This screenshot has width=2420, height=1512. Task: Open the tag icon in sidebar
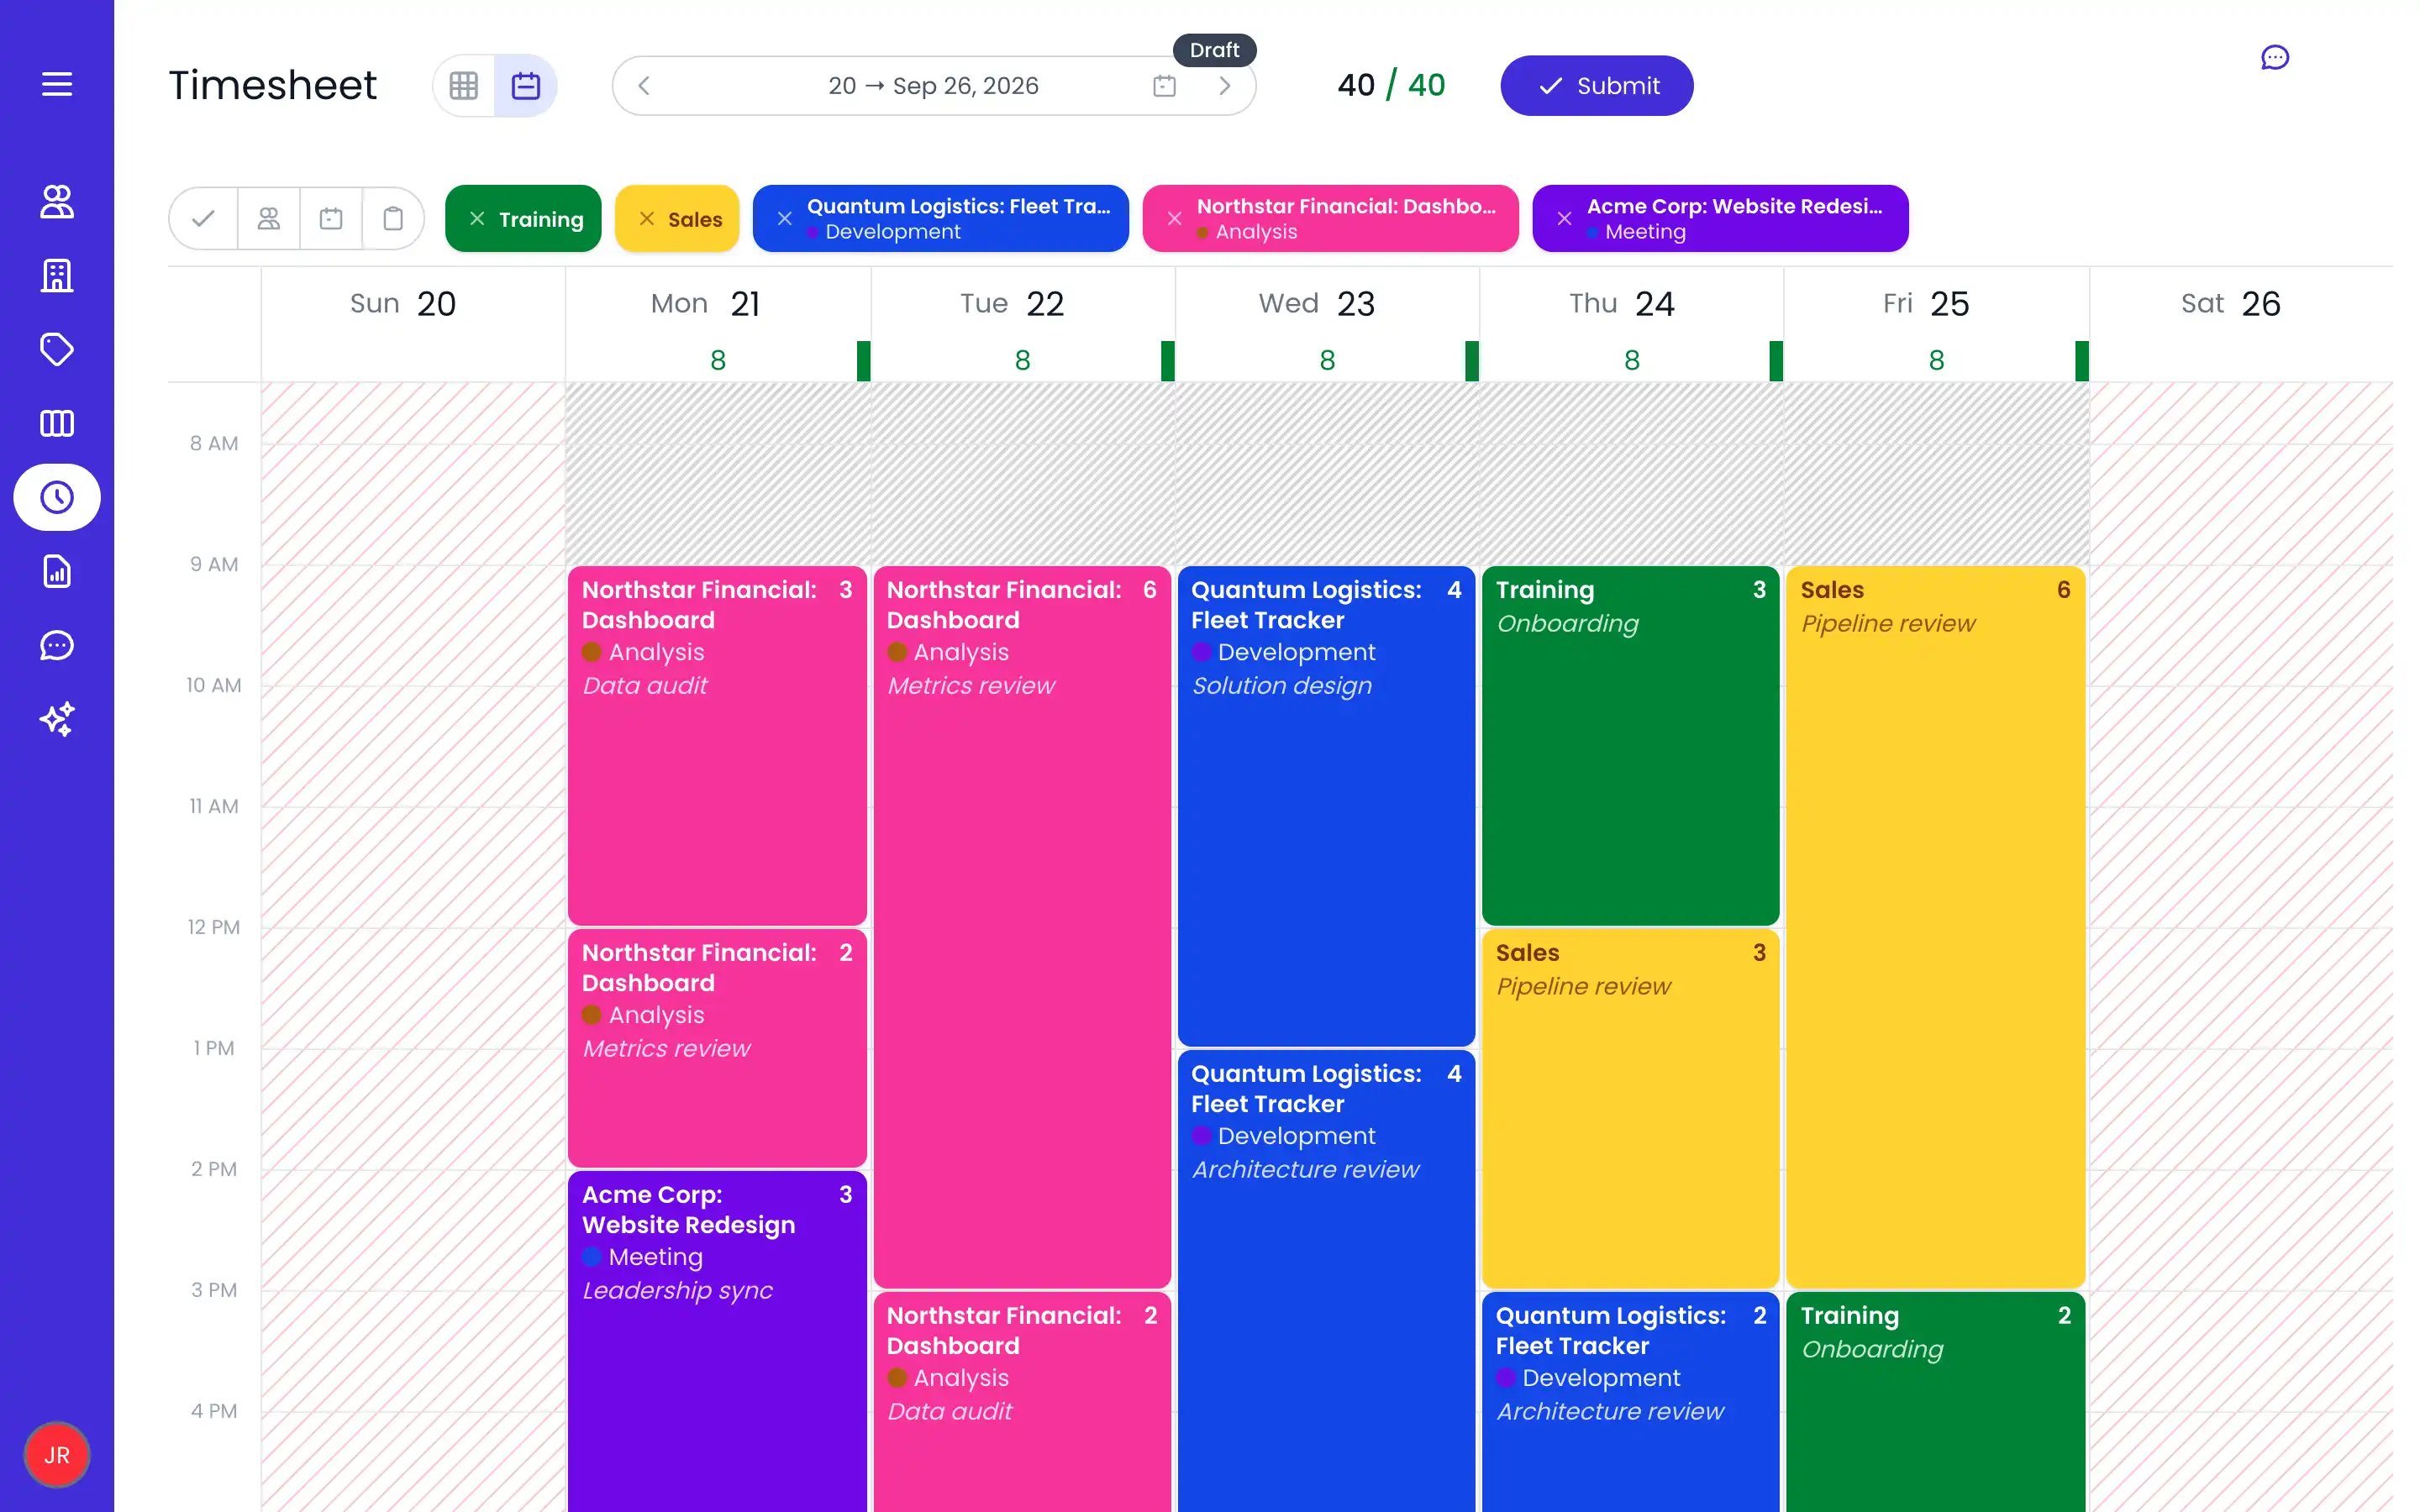pyautogui.click(x=57, y=349)
